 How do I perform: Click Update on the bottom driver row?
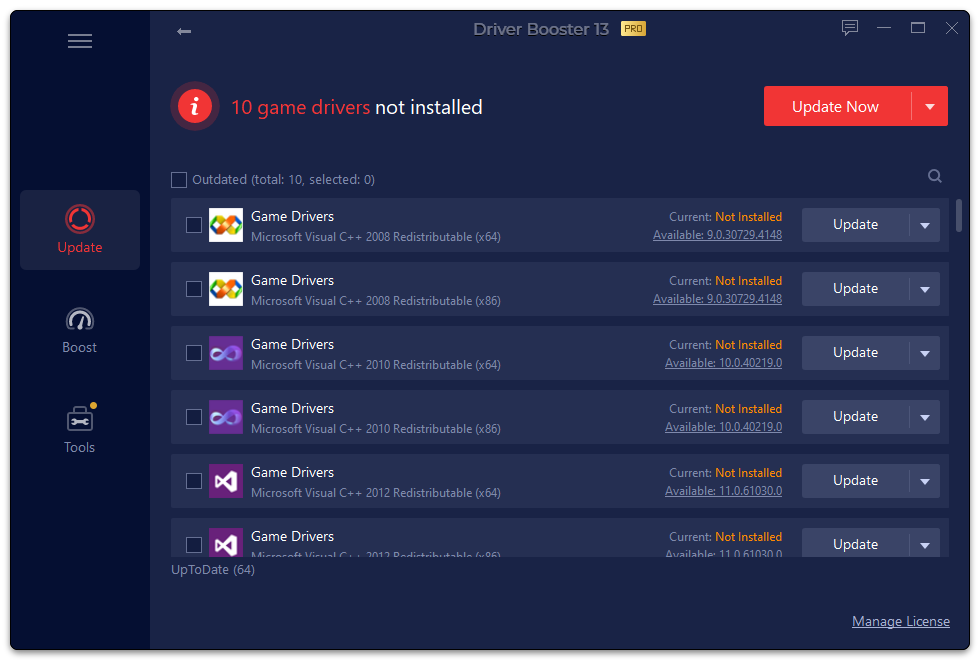855,544
